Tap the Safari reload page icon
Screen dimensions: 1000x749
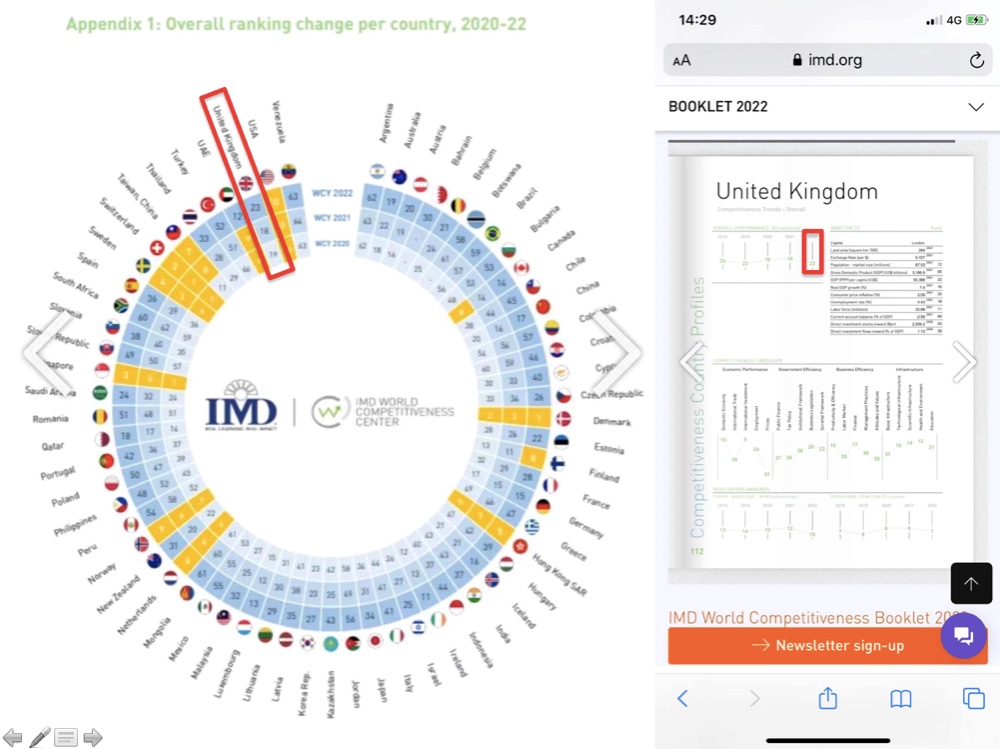pos(976,61)
